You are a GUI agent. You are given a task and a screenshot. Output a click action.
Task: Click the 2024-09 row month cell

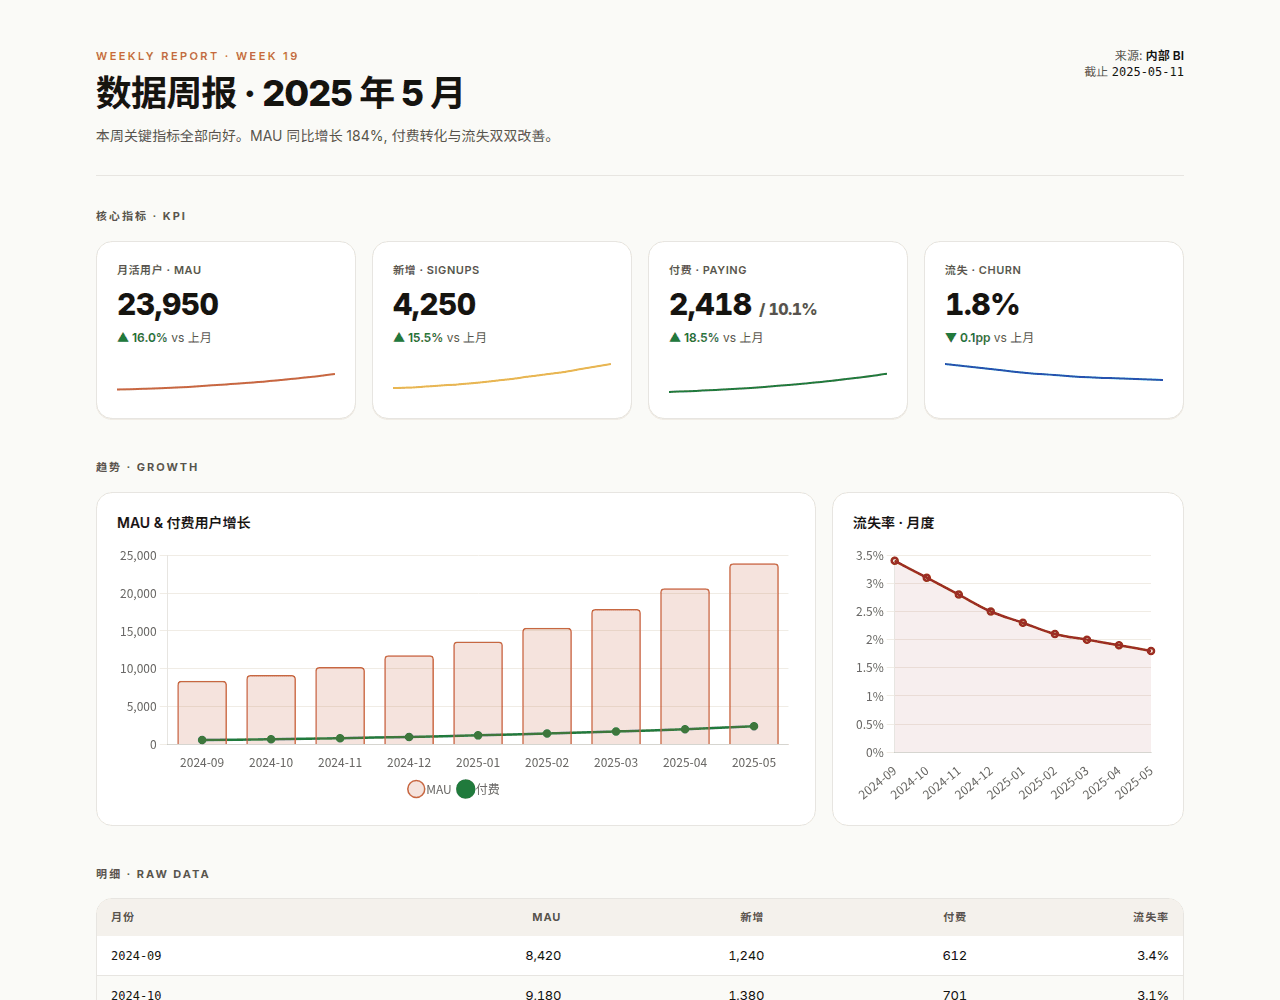point(136,956)
